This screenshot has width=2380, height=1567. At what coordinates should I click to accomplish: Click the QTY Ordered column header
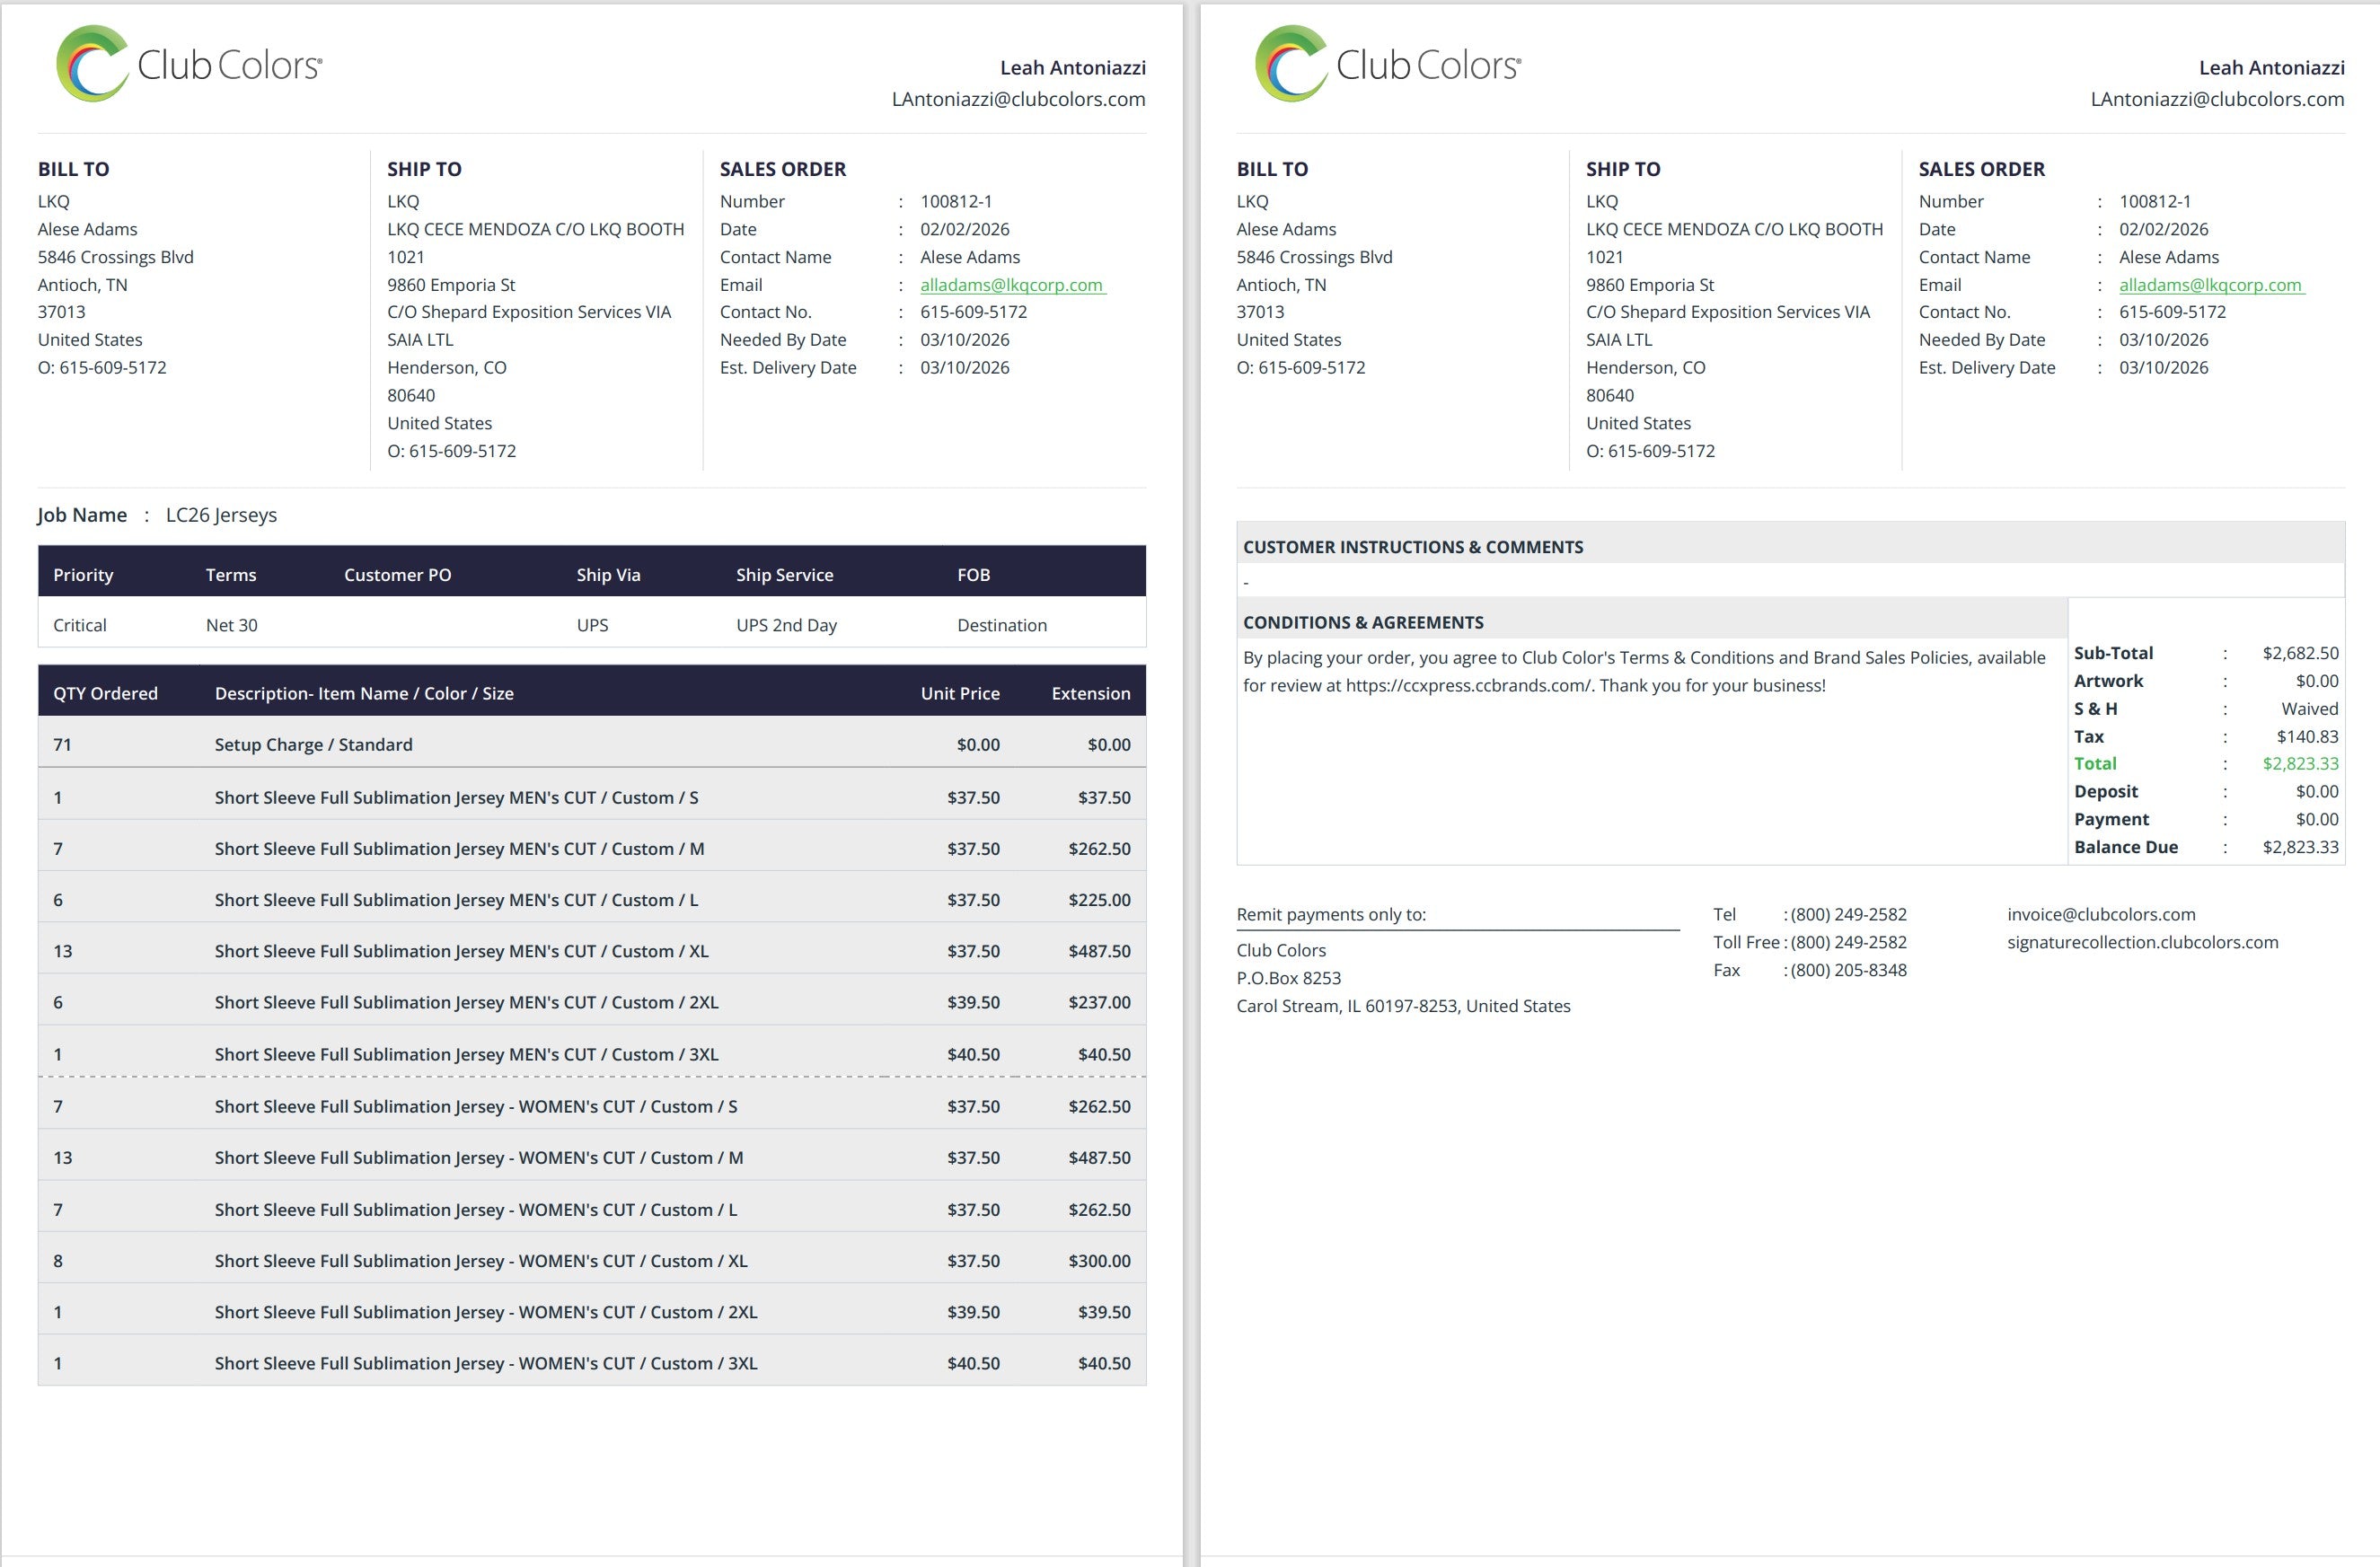click(105, 693)
